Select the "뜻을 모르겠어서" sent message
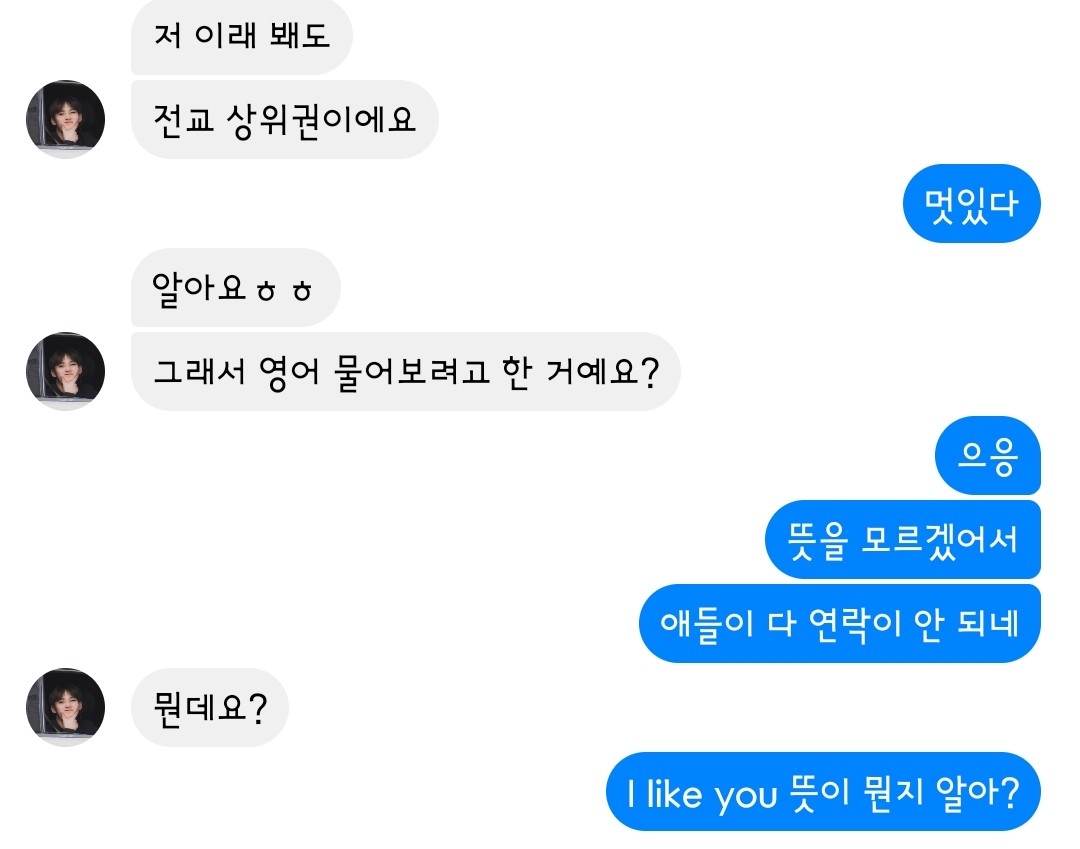Viewport: 1080px width, 849px height. pyautogui.click(x=902, y=540)
